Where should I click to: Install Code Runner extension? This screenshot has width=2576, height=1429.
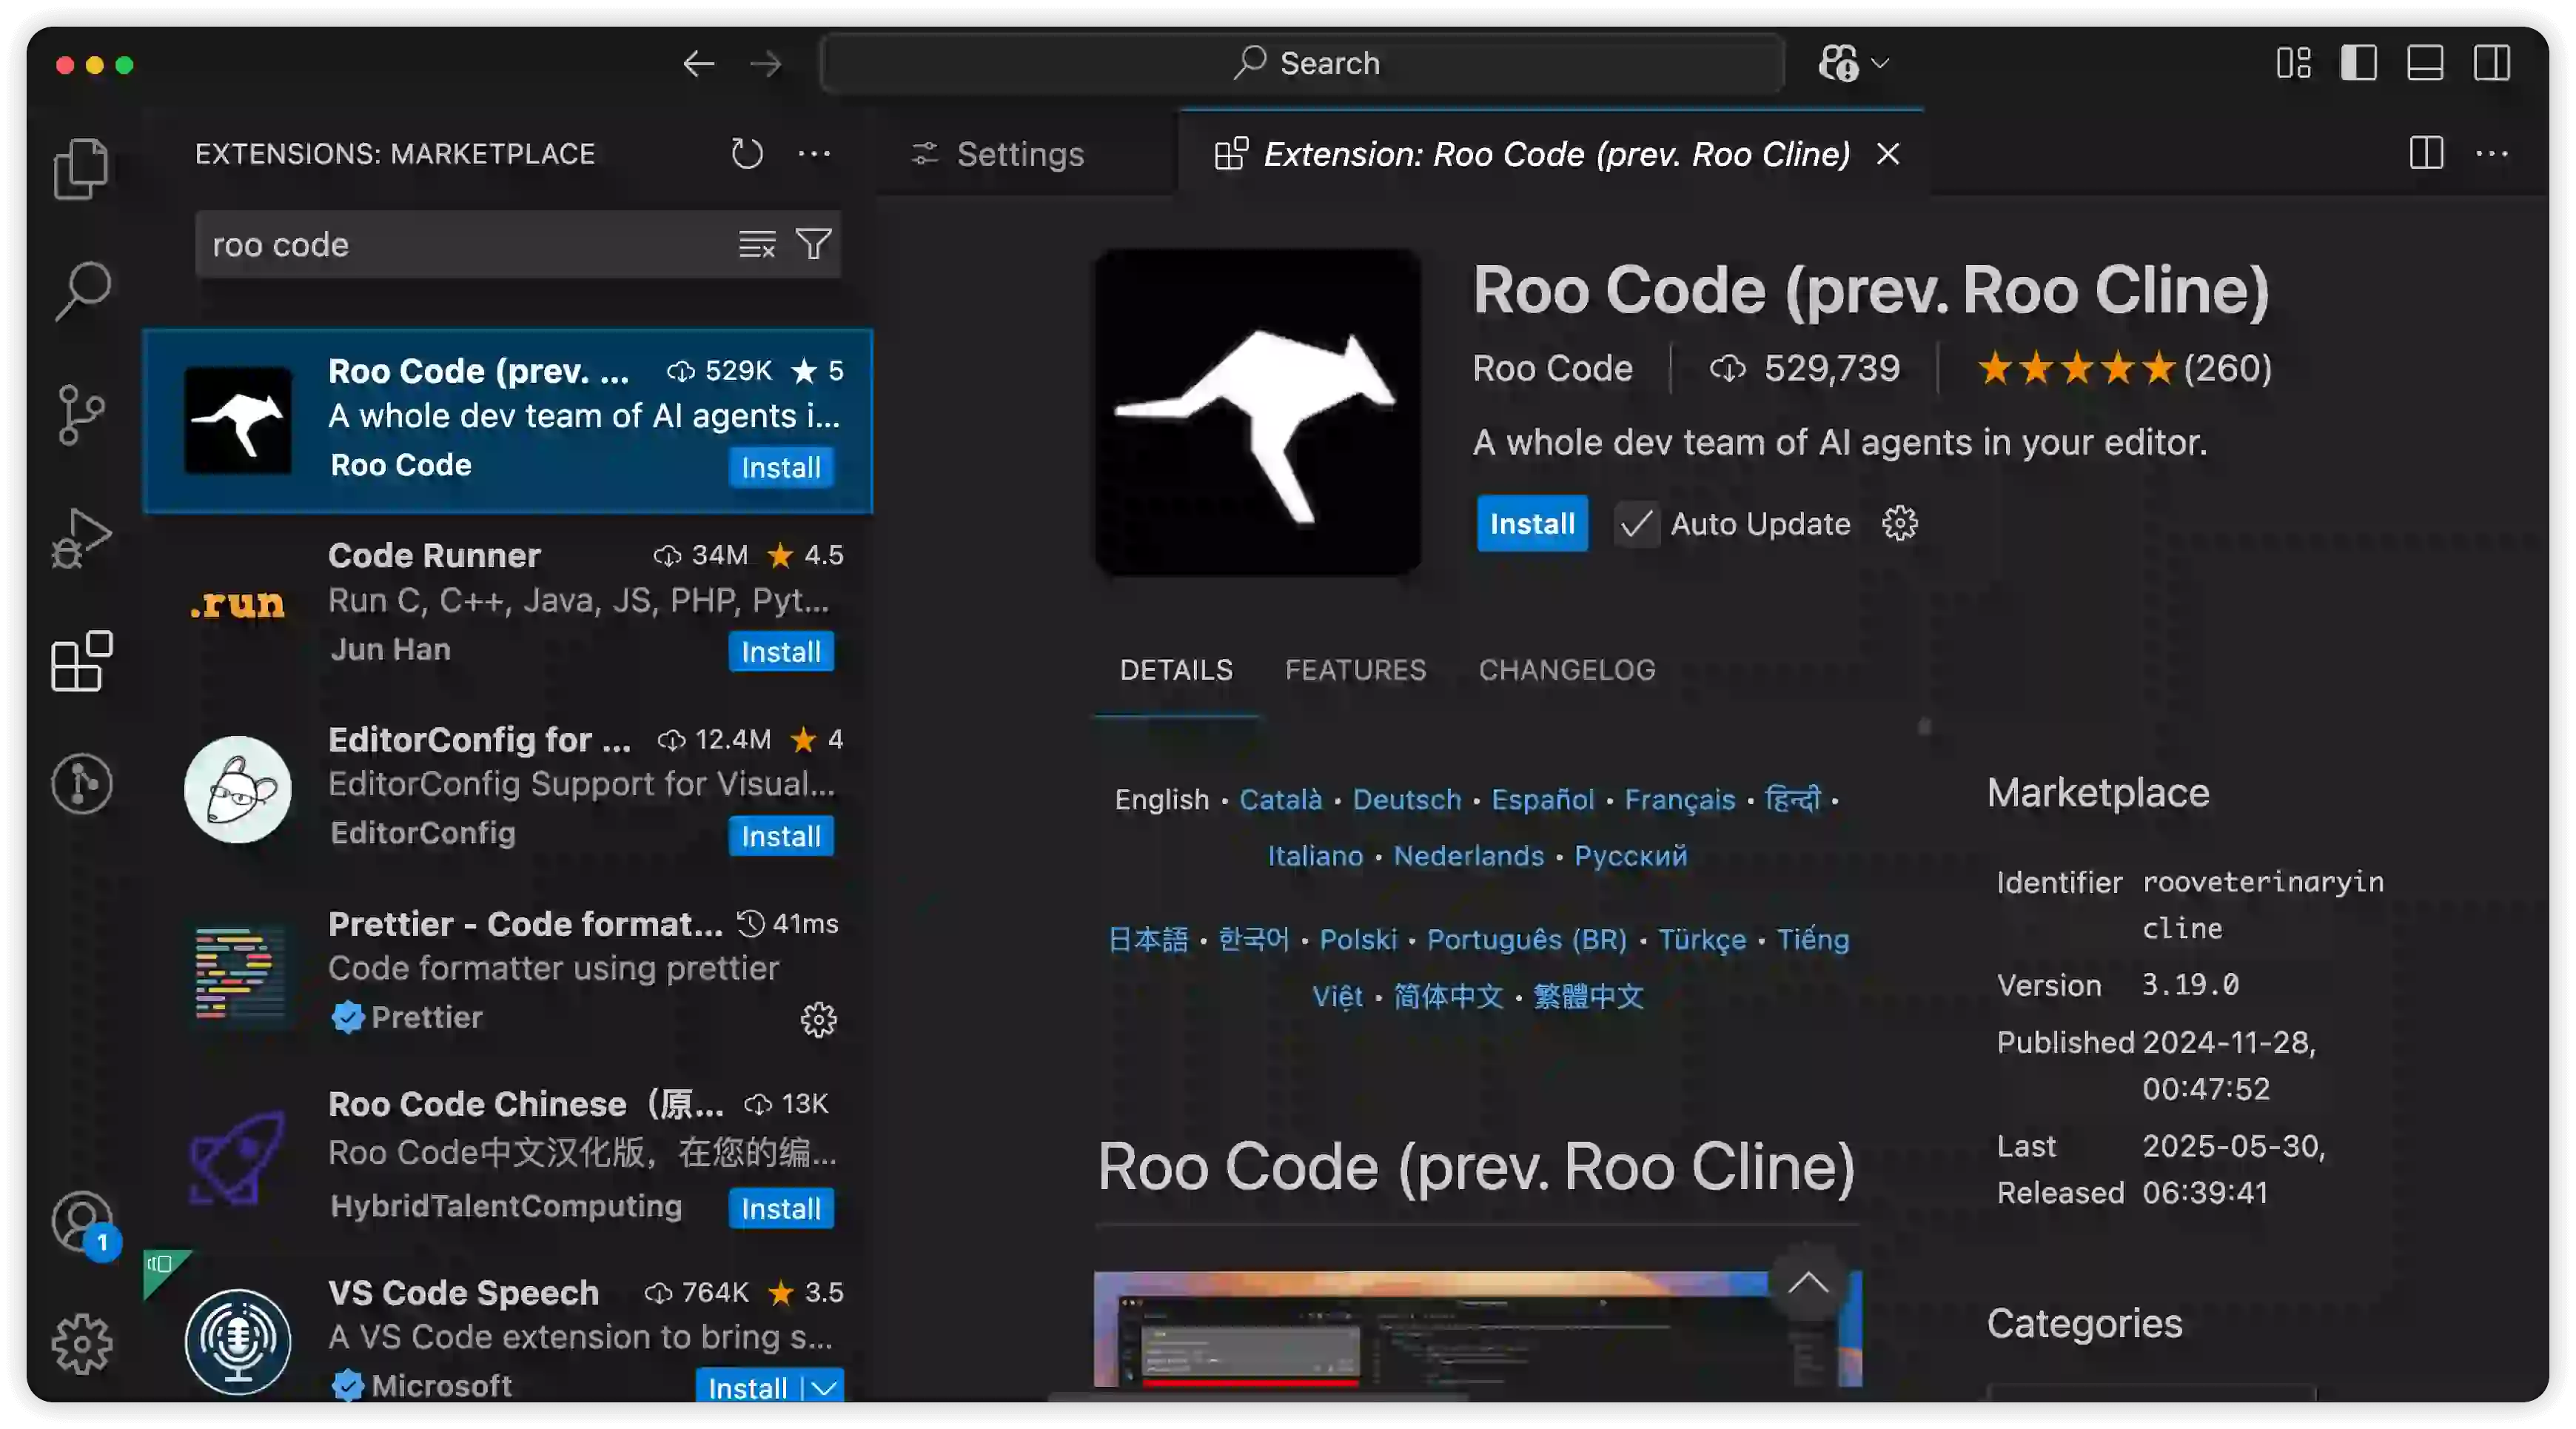click(x=781, y=652)
